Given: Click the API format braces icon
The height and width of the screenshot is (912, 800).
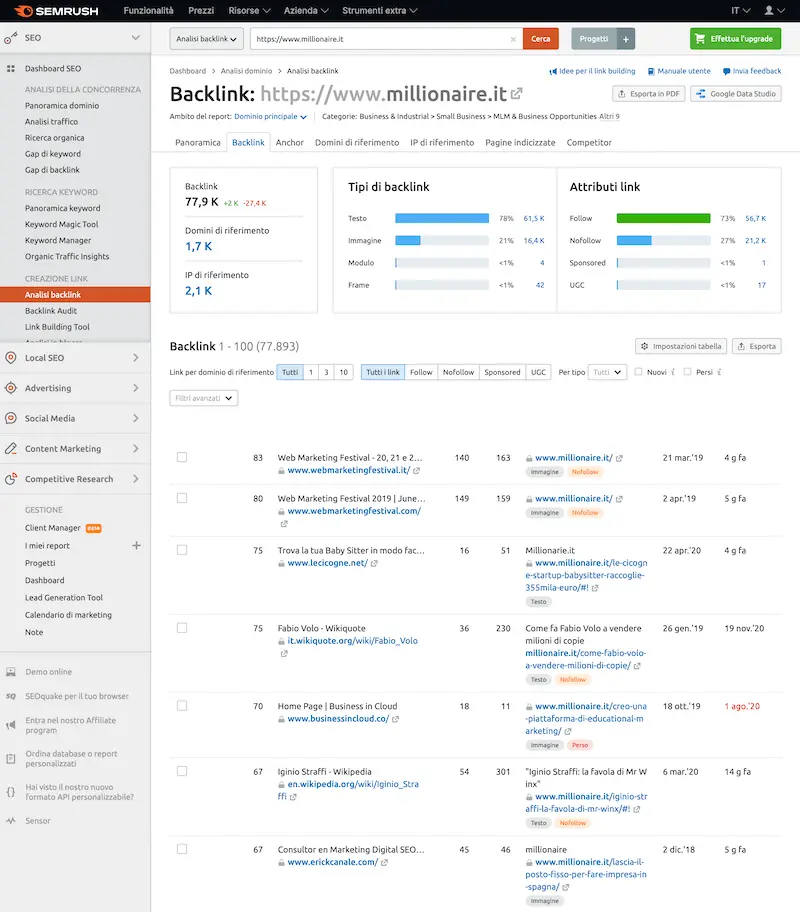Looking at the screenshot, I should coord(10,792).
